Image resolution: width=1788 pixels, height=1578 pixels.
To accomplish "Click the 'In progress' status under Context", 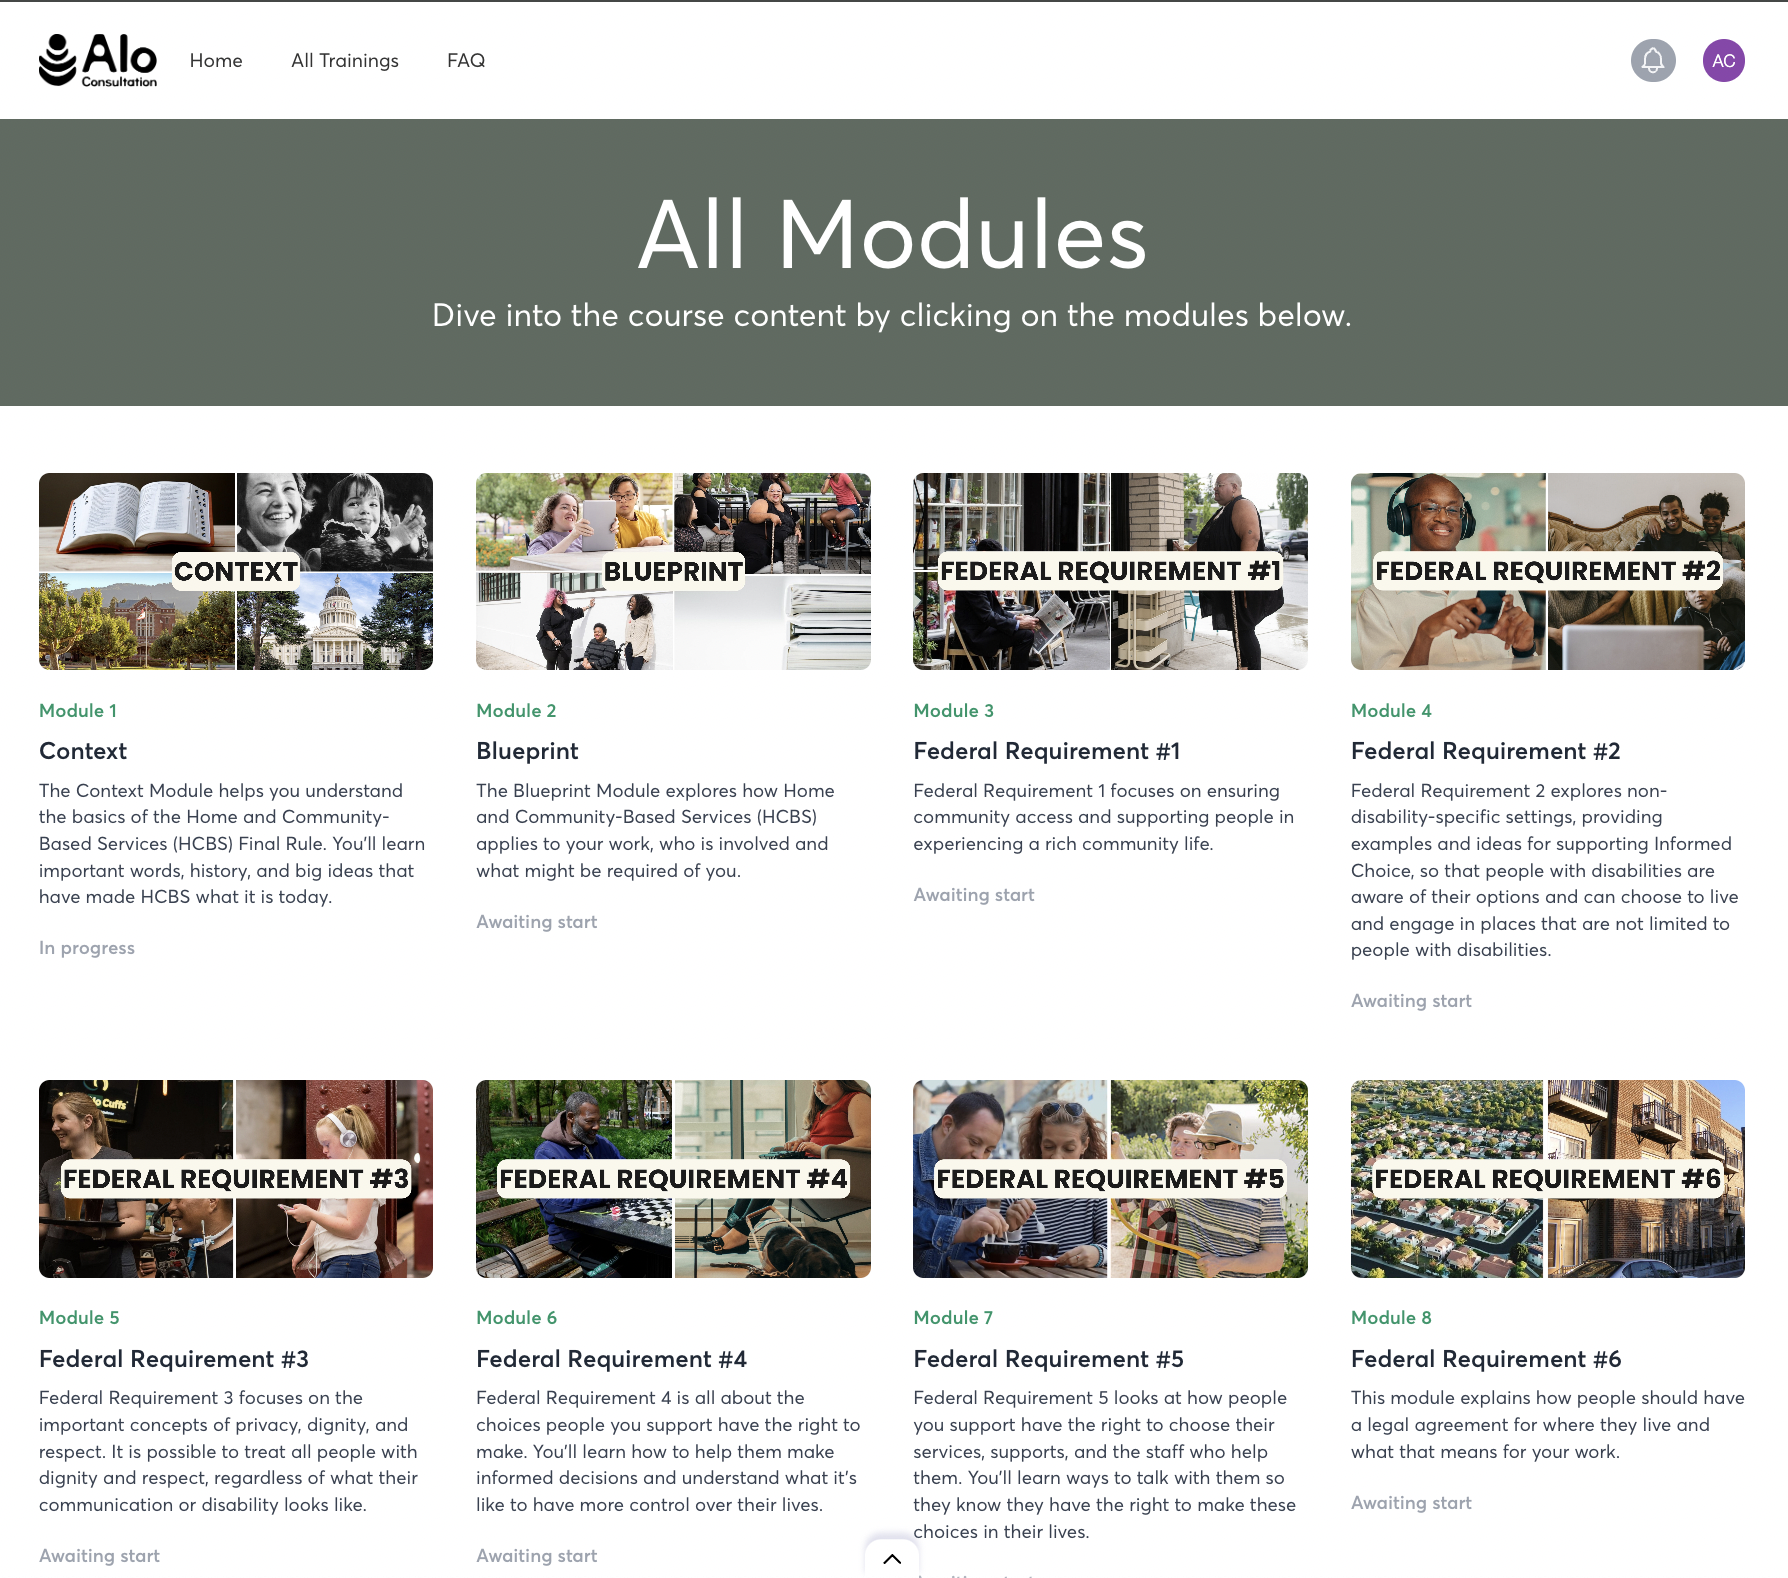I will pyautogui.click(x=87, y=948).
